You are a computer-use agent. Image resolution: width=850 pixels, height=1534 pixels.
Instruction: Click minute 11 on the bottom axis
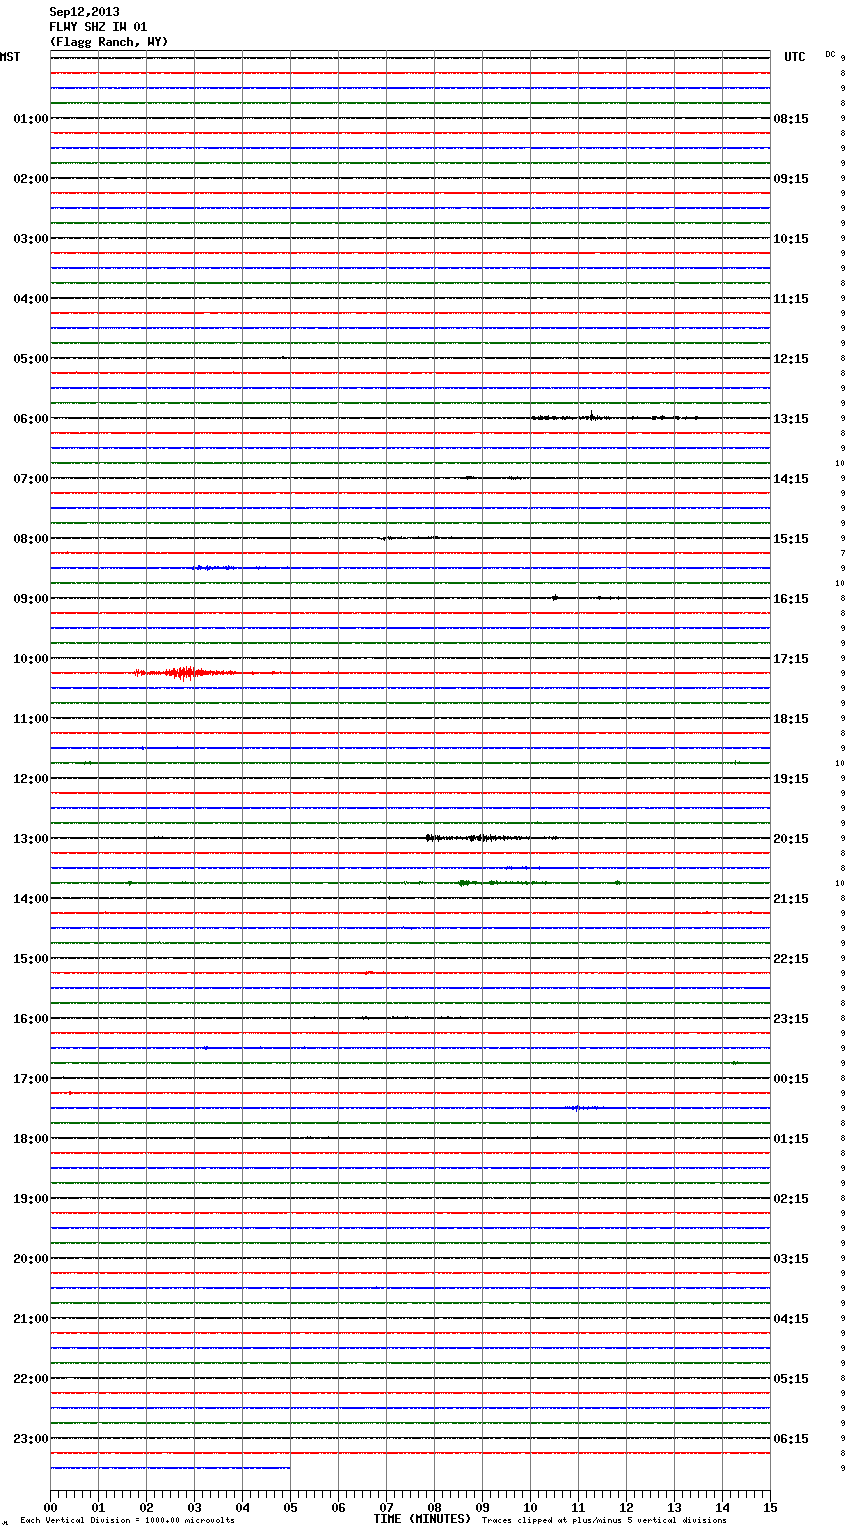pyautogui.click(x=578, y=1507)
